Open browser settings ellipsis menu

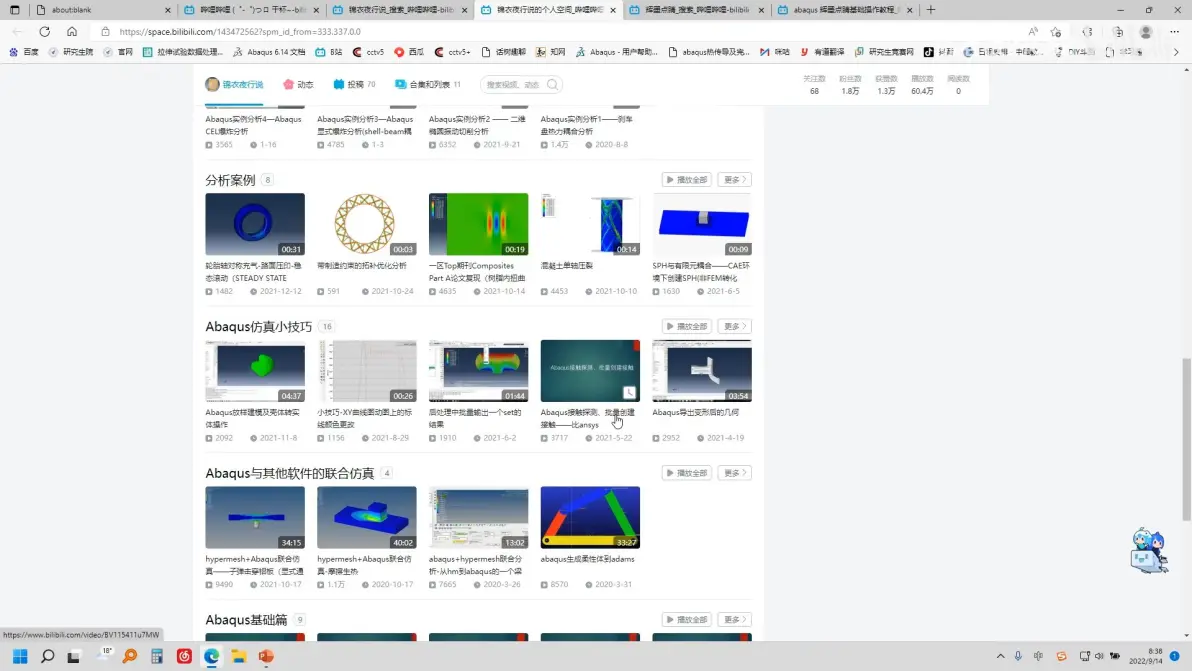click(1175, 32)
